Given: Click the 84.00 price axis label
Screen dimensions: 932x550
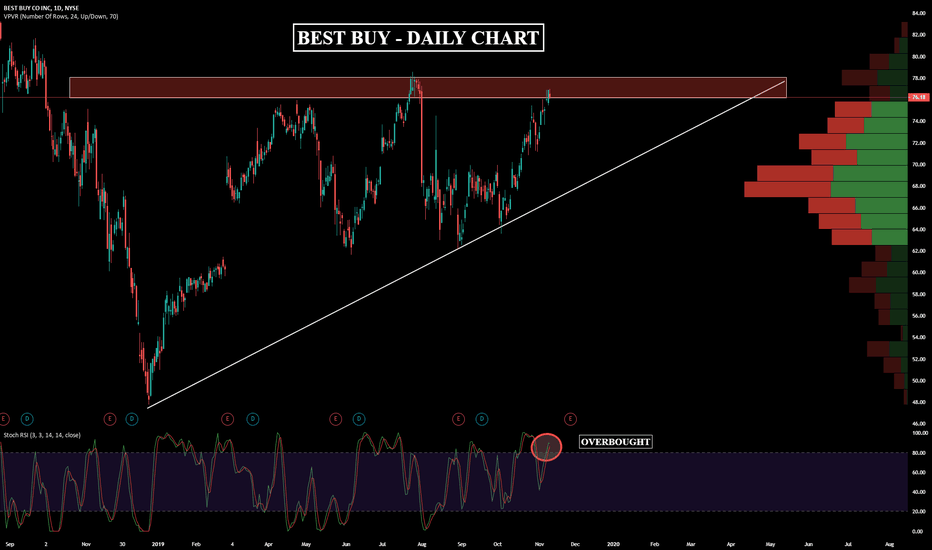Looking at the screenshot, I should tap(918, 13).
